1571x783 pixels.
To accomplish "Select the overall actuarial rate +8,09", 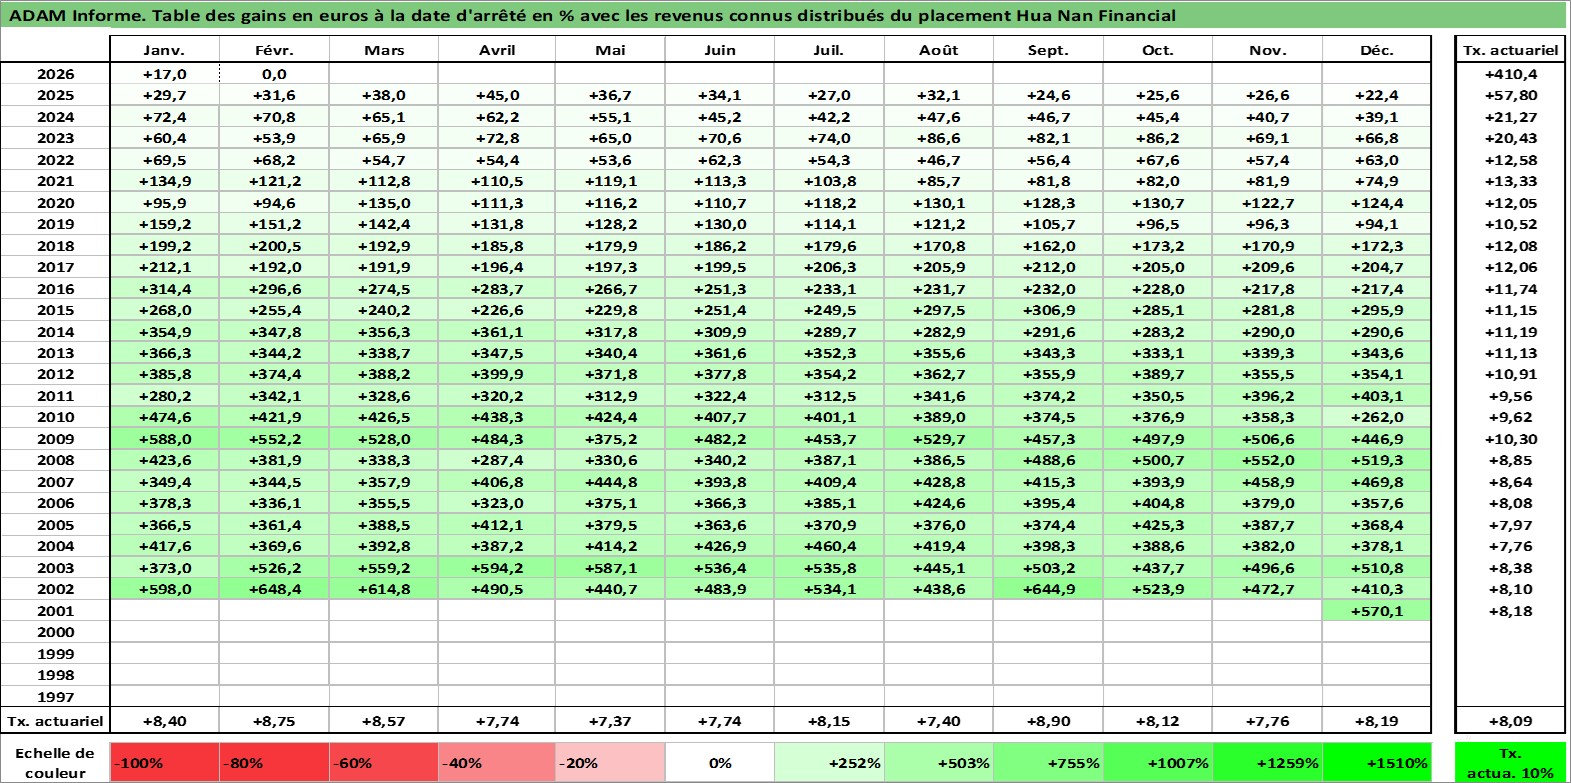I will pyautogui.click(x=1510, y=721).
